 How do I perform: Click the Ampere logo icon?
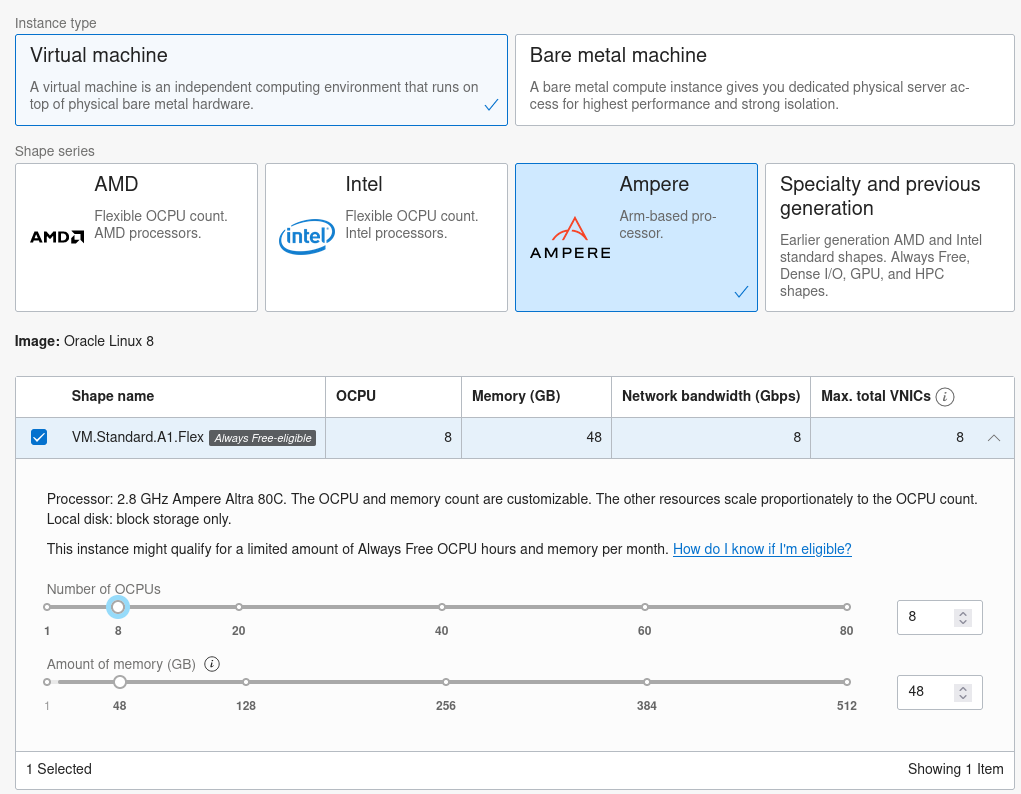click(x=570, y=238)
